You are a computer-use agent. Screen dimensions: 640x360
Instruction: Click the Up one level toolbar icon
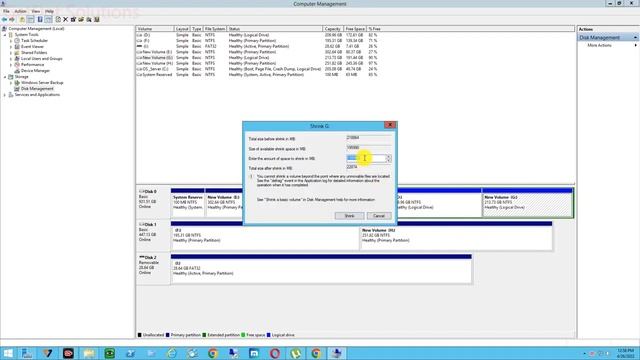(22, 20)
